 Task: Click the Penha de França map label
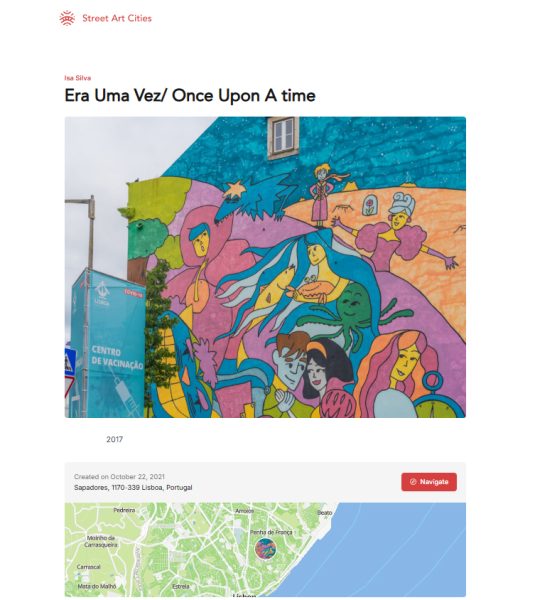pyautogui.click(x=271, y=532)
